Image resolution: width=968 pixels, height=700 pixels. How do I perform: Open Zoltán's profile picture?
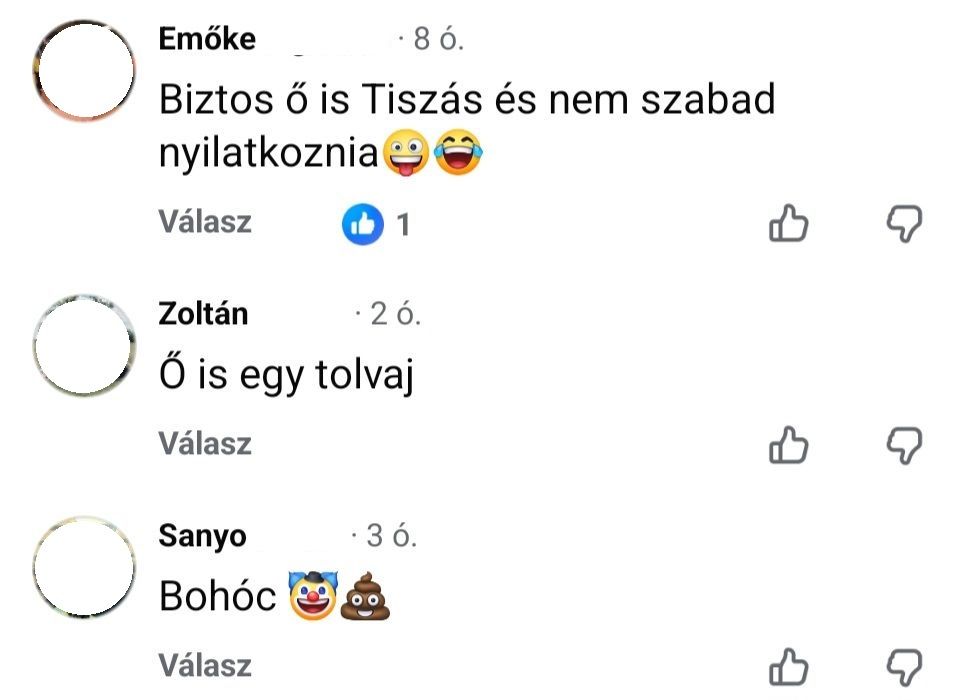pyautogui.click(x=84, y=346)
